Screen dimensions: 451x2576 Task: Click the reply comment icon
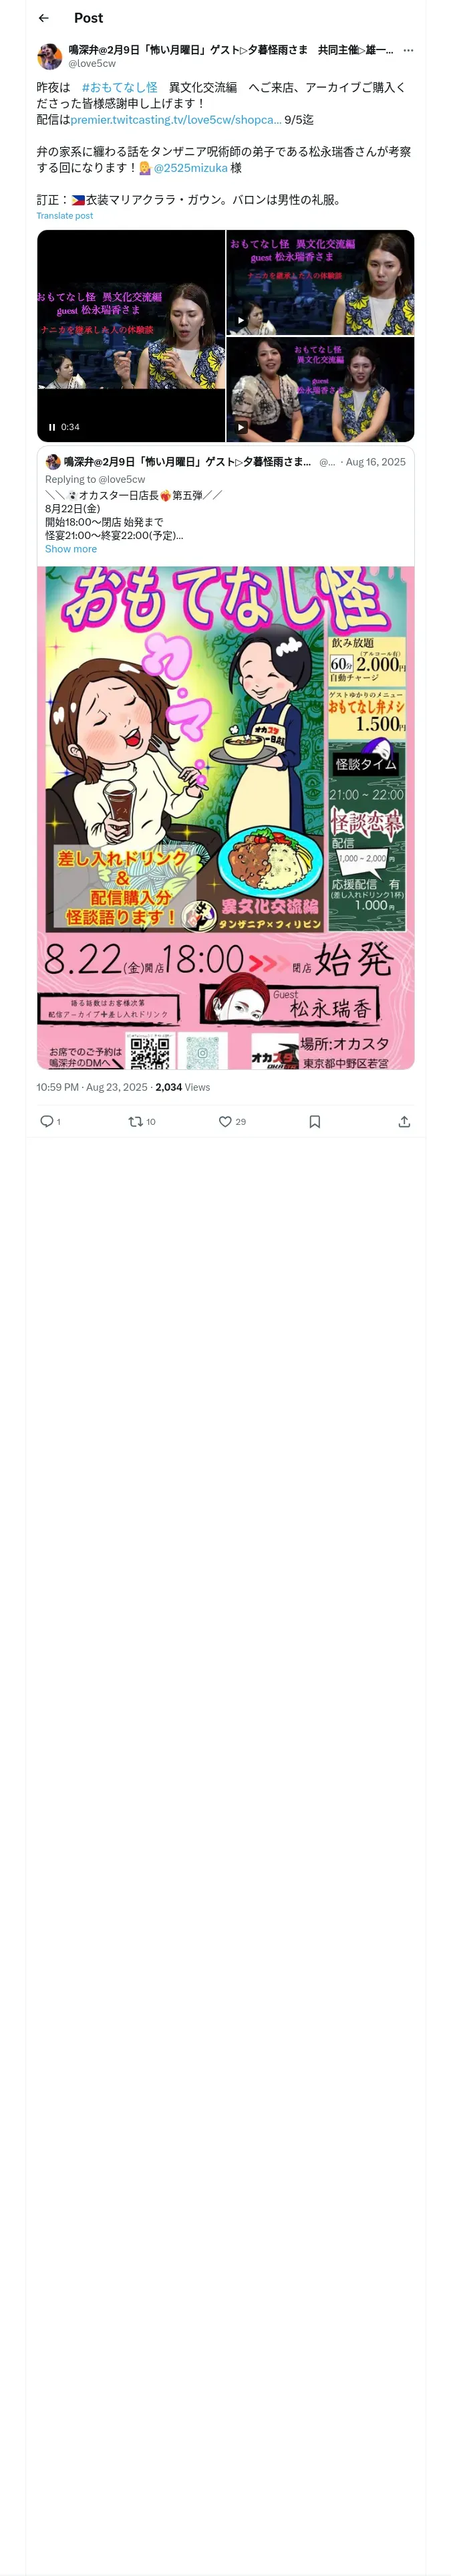(x=47, y=1121)
